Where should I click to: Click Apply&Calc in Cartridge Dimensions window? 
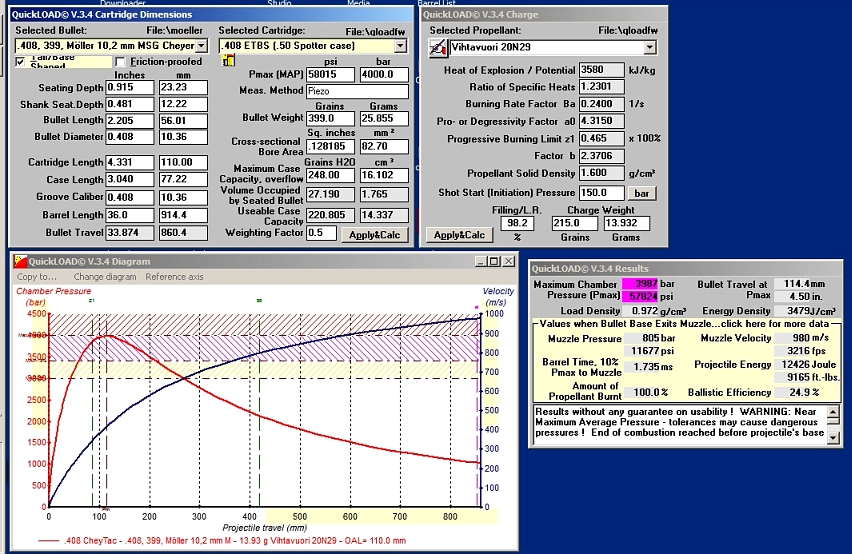click(x=374, y=235)
